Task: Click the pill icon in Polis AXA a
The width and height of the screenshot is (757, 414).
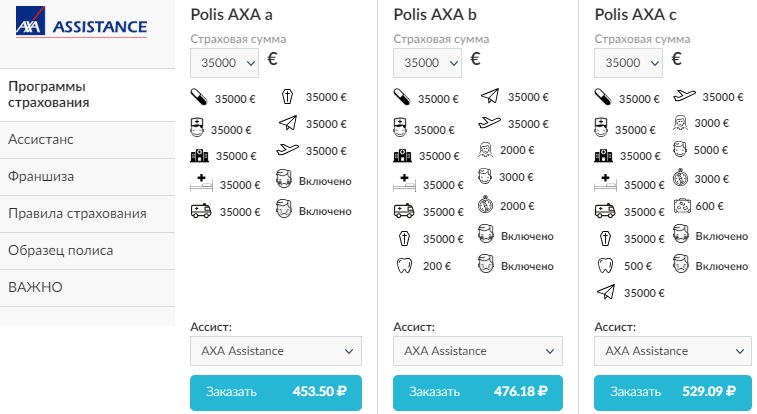Action: tap(199, 98)
